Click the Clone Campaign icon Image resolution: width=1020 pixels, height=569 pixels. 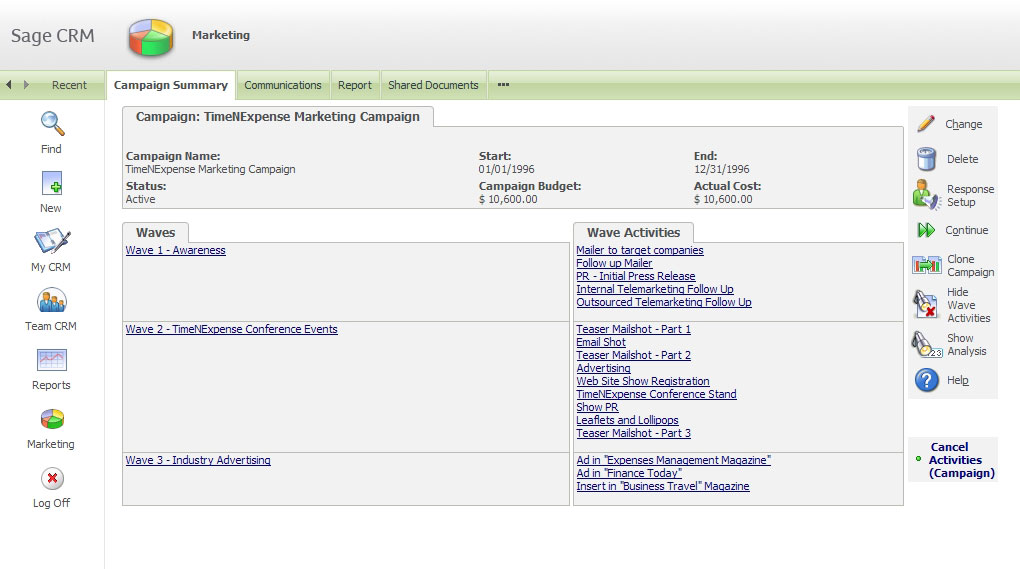[927, 265]
